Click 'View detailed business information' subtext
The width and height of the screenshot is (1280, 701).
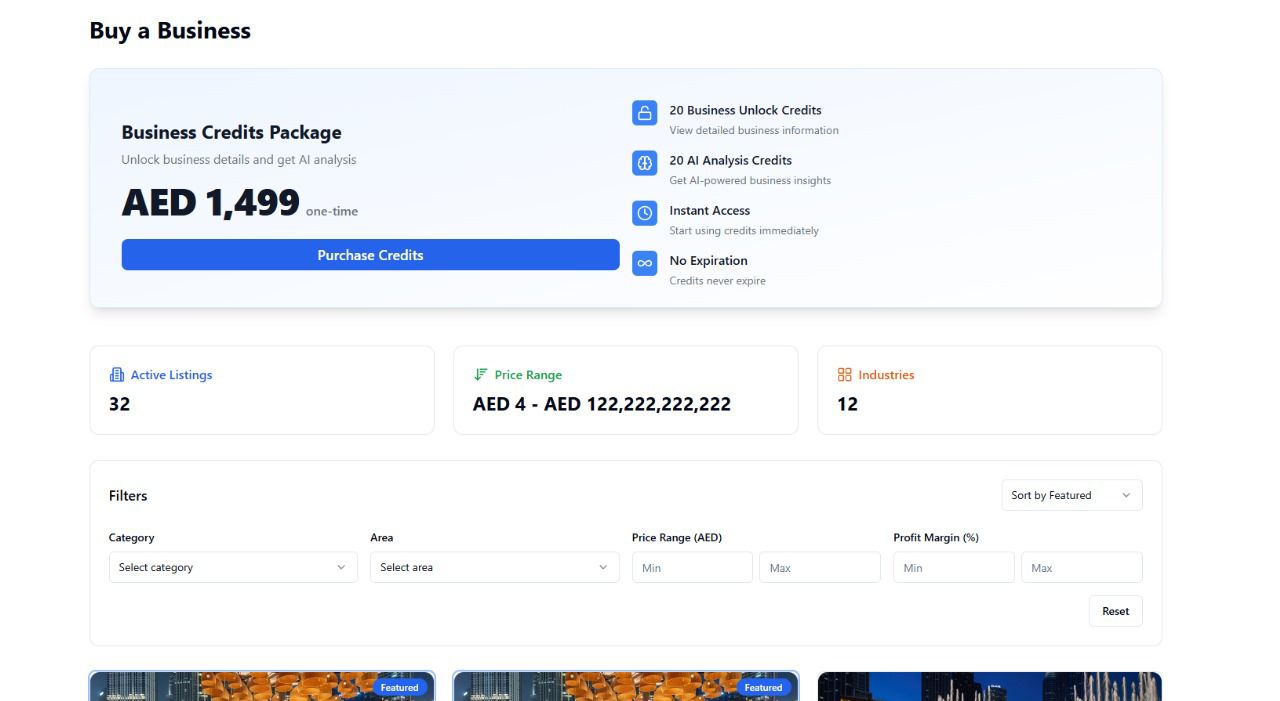pyautogui.click(x=754, y=131)
